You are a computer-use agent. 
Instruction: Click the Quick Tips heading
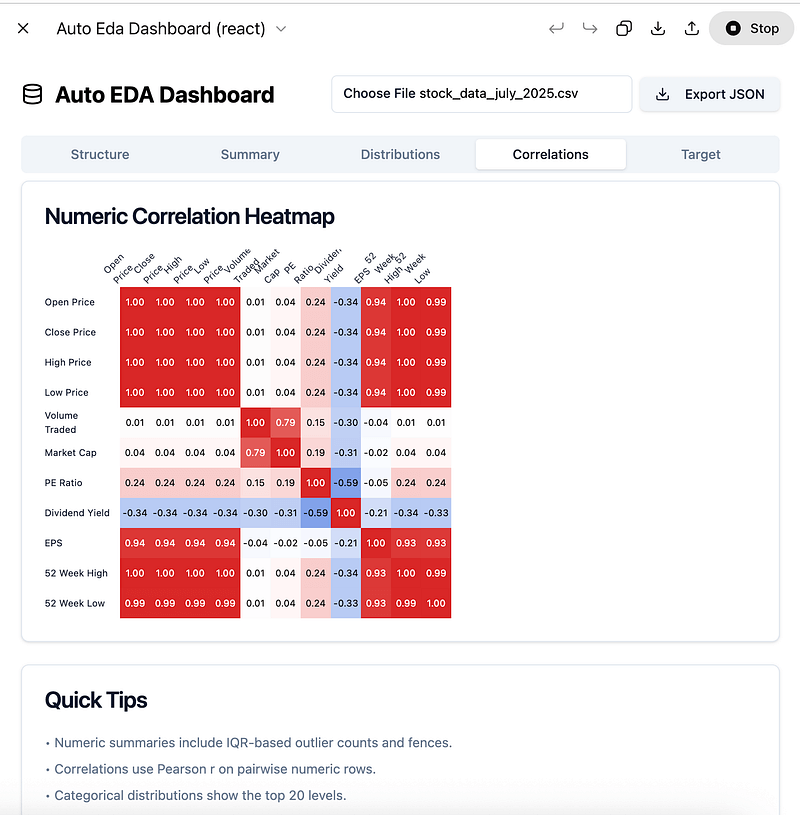[x=96, y=700]
